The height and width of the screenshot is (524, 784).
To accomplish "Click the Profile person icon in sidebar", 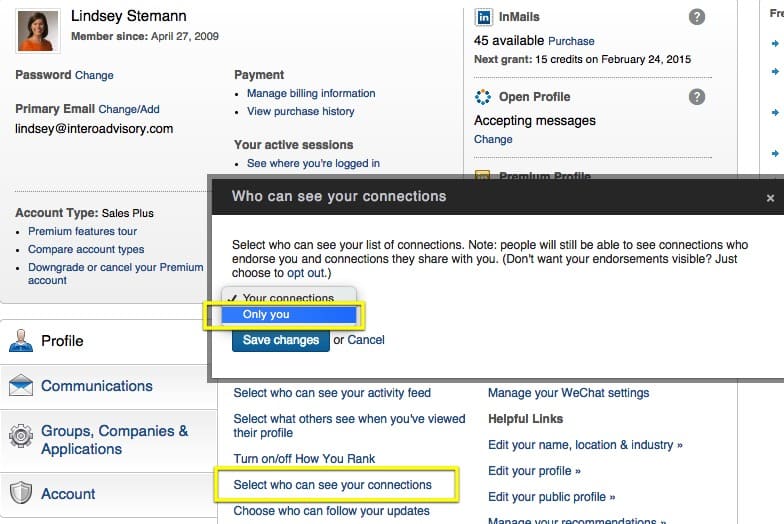I will (x=20, y=340).
